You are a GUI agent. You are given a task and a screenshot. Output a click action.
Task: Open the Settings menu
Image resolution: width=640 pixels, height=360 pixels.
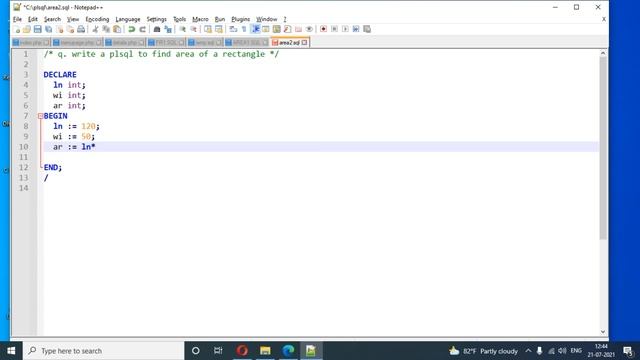point(157,19)
